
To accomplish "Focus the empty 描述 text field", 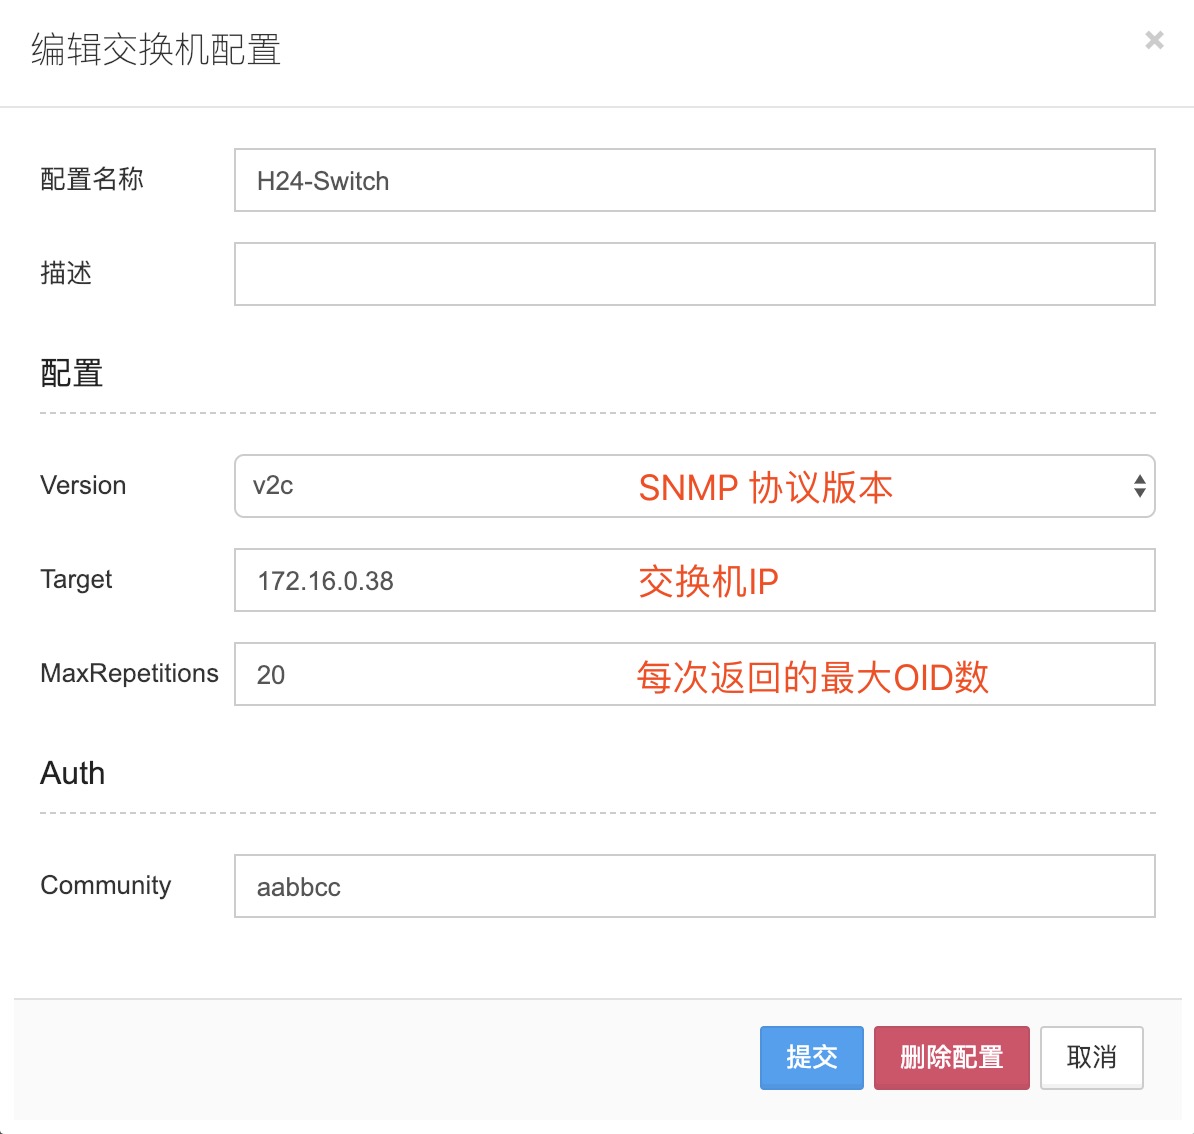I will (x=694, y=274).
